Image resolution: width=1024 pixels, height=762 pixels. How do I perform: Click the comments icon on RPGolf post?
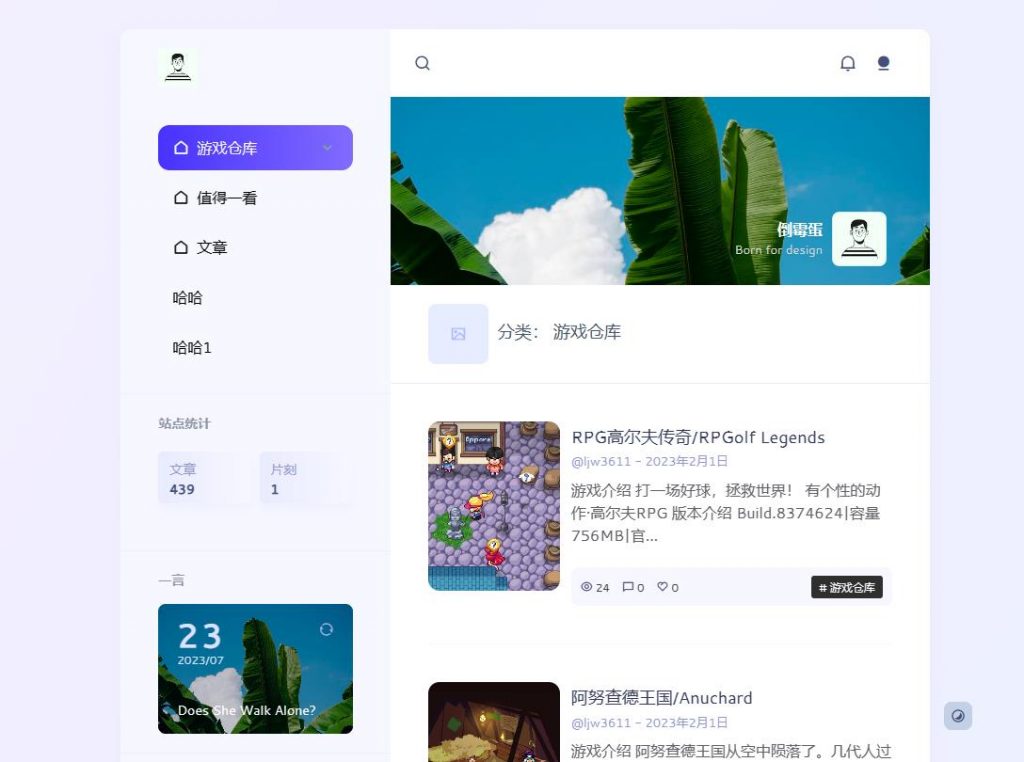(x=628, y=587)
